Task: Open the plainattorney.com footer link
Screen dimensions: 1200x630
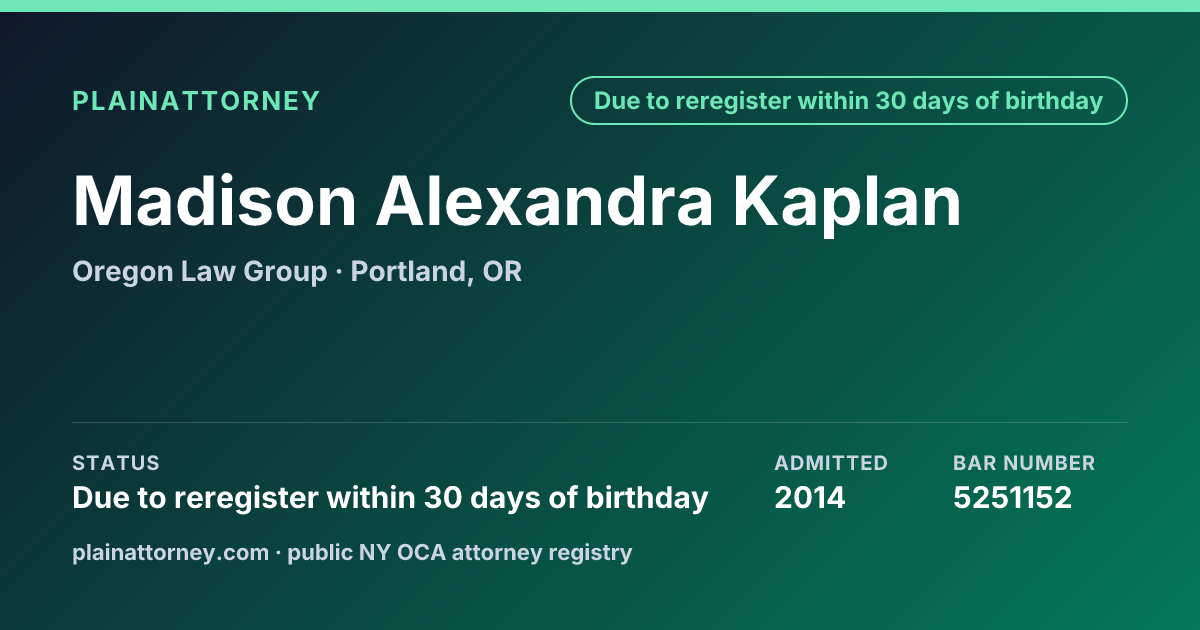Action: pos(170,552)
